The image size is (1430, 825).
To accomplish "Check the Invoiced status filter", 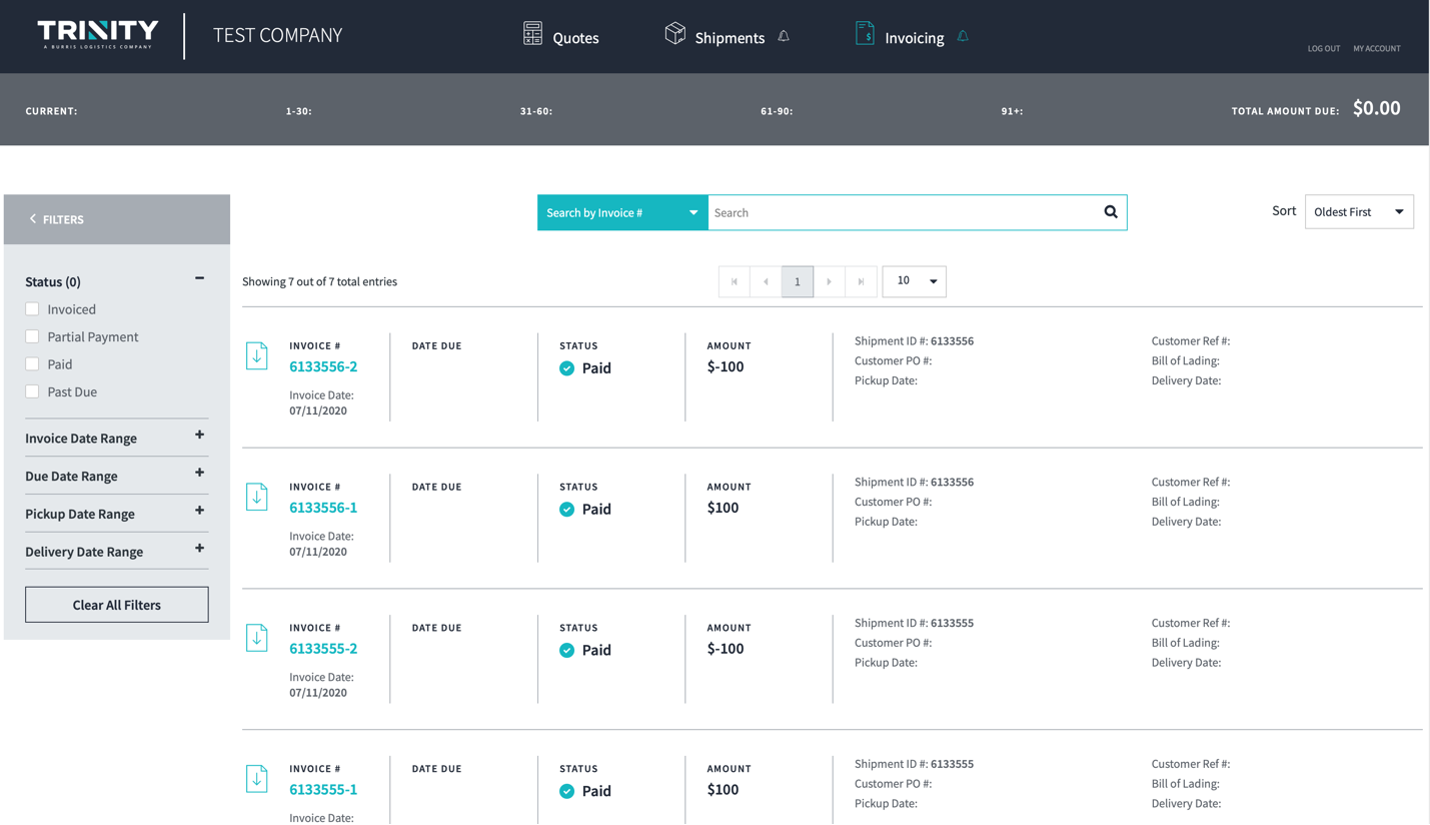I will (33, 310).
